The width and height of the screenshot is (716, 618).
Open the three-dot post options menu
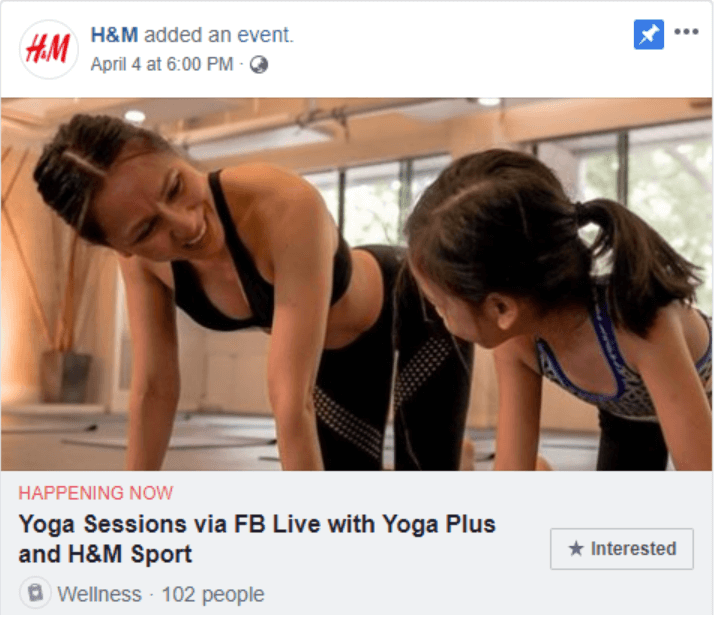click(687, 32)
